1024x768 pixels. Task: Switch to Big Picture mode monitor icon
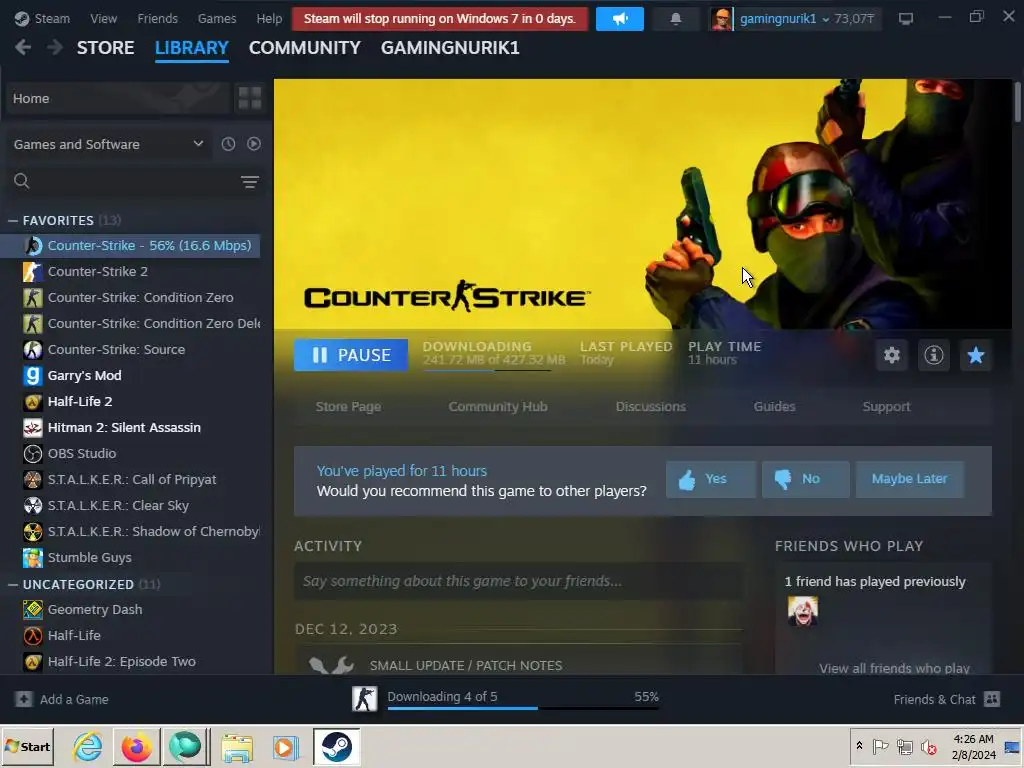point(905,19)
